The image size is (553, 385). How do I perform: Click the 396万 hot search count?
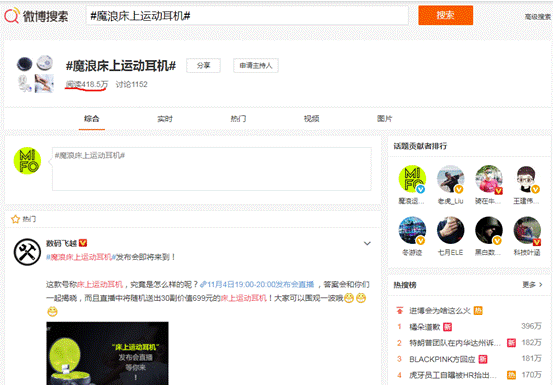(531, 326)
